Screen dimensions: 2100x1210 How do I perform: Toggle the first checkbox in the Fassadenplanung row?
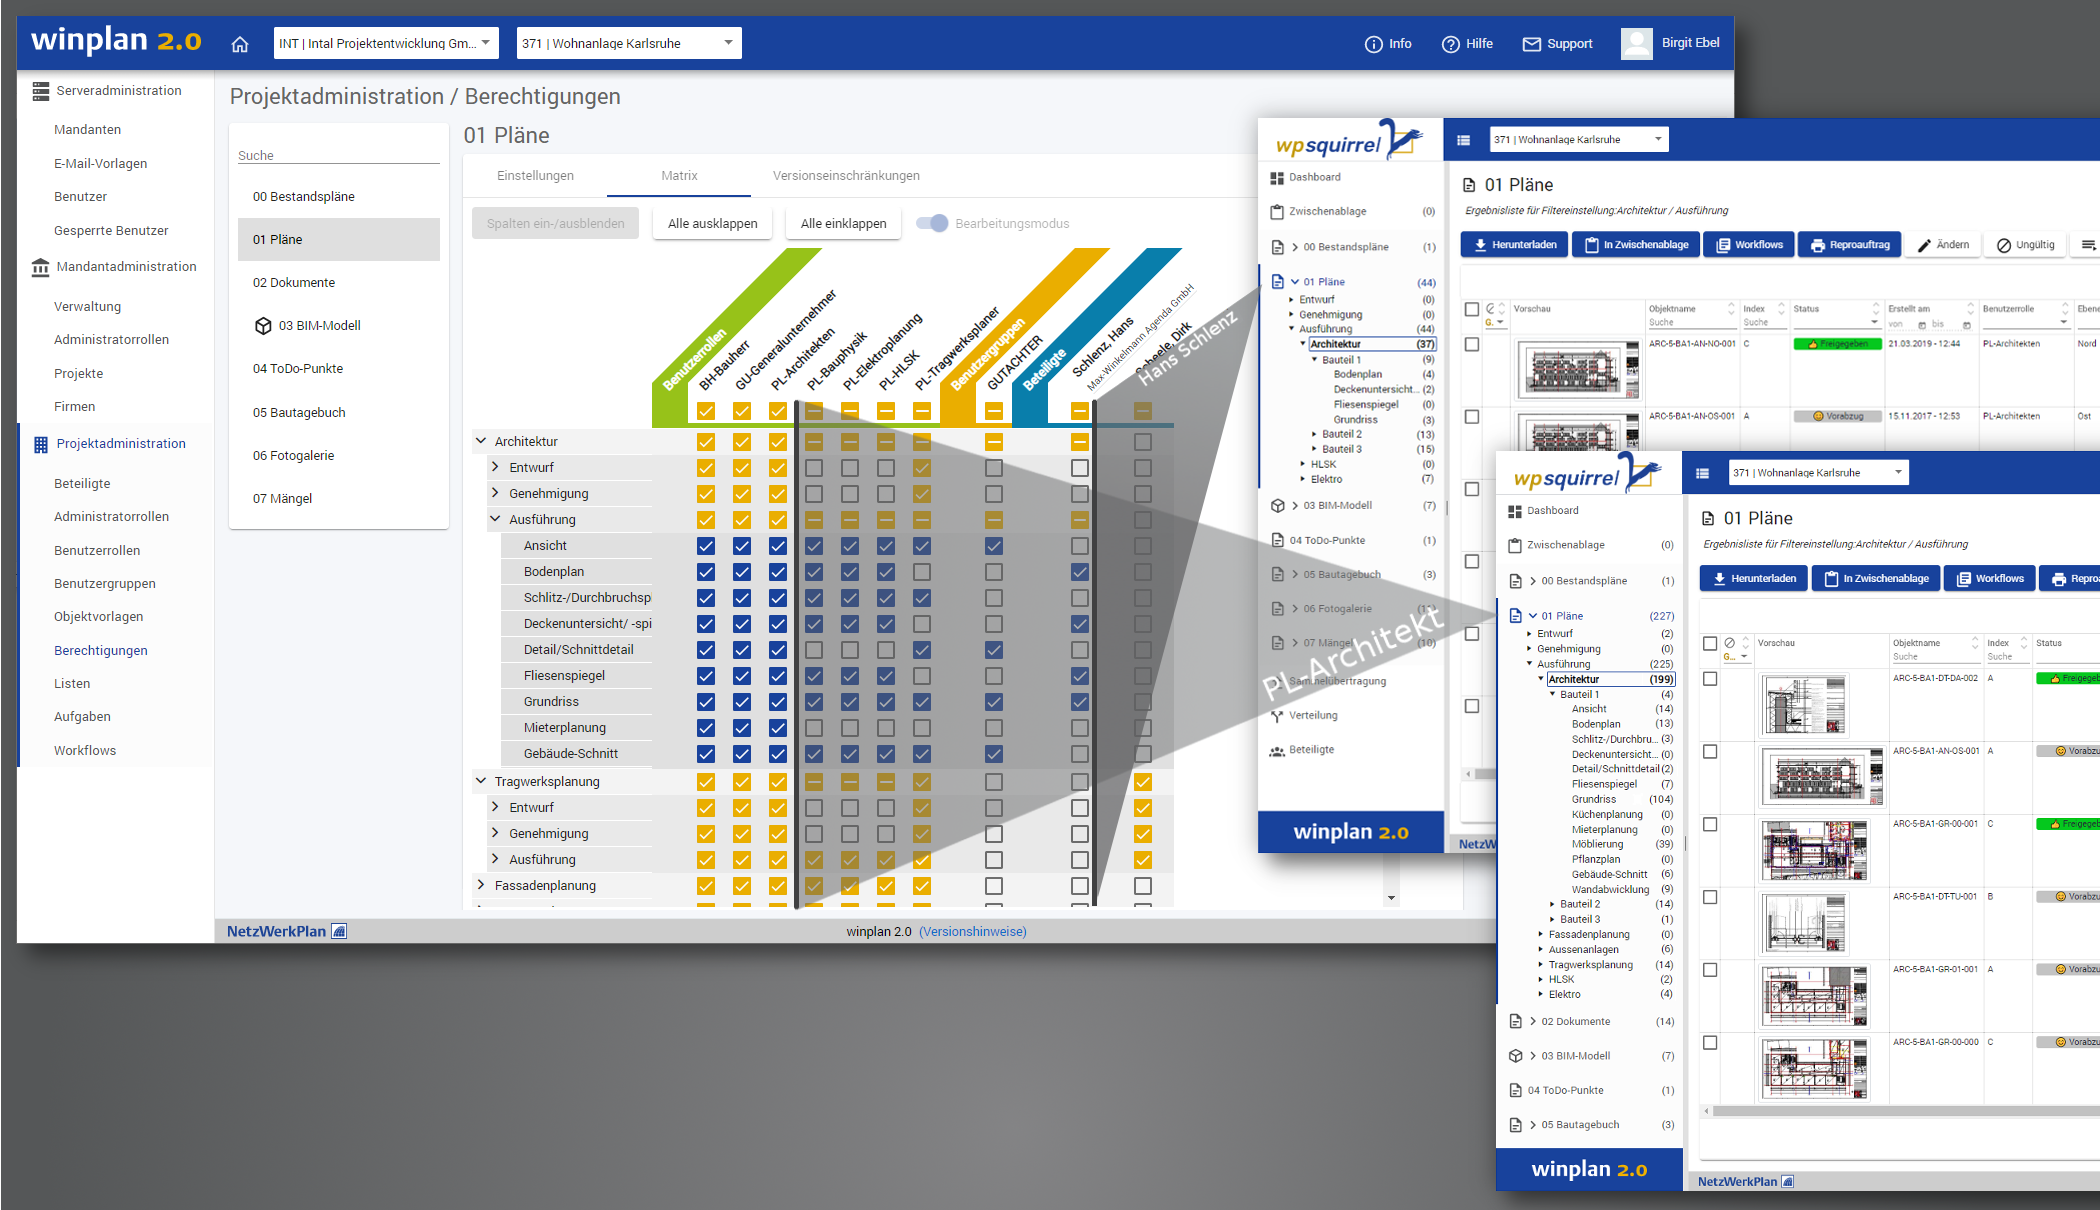706,886
